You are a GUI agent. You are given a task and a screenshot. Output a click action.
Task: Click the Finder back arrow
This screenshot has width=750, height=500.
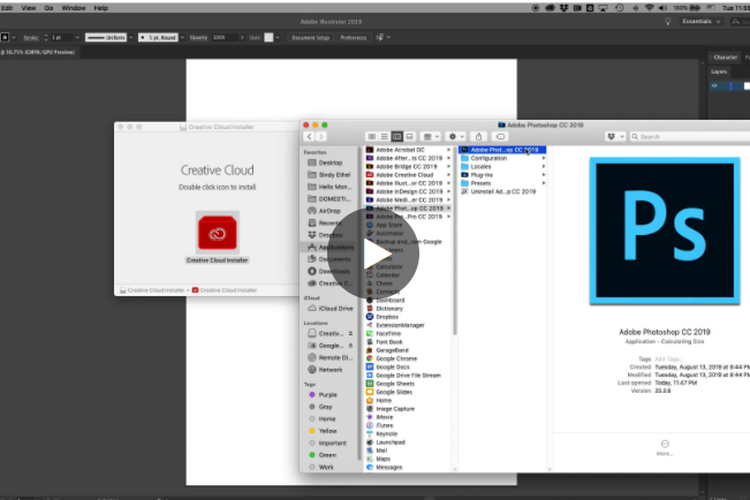(x=310, y=136)
